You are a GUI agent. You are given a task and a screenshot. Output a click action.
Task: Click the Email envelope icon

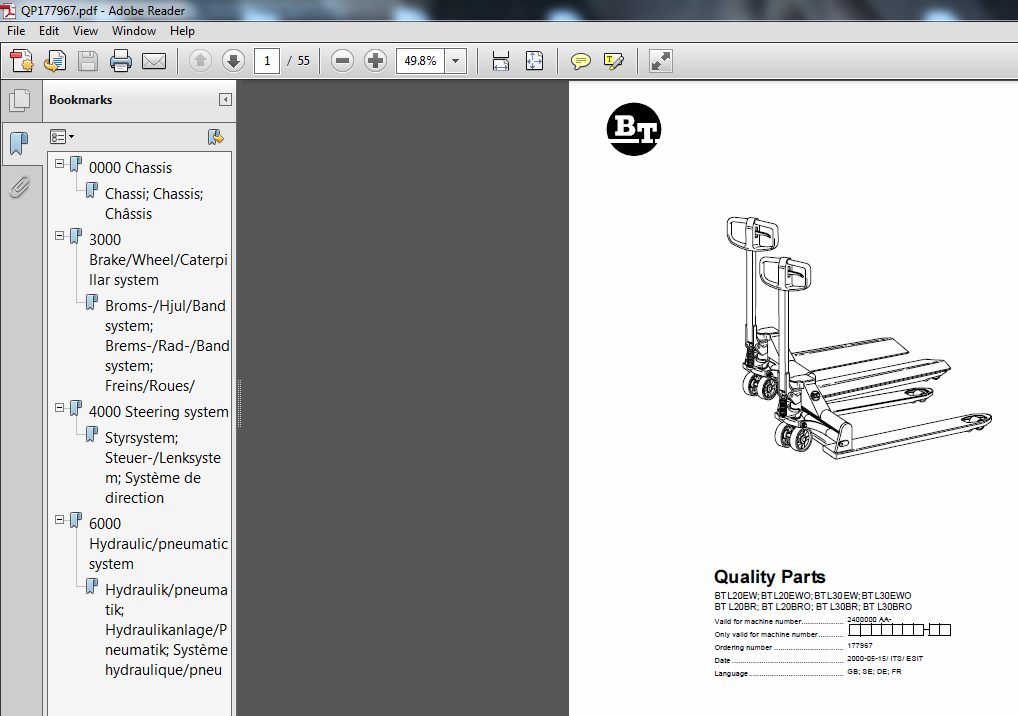tap(154, 61)
